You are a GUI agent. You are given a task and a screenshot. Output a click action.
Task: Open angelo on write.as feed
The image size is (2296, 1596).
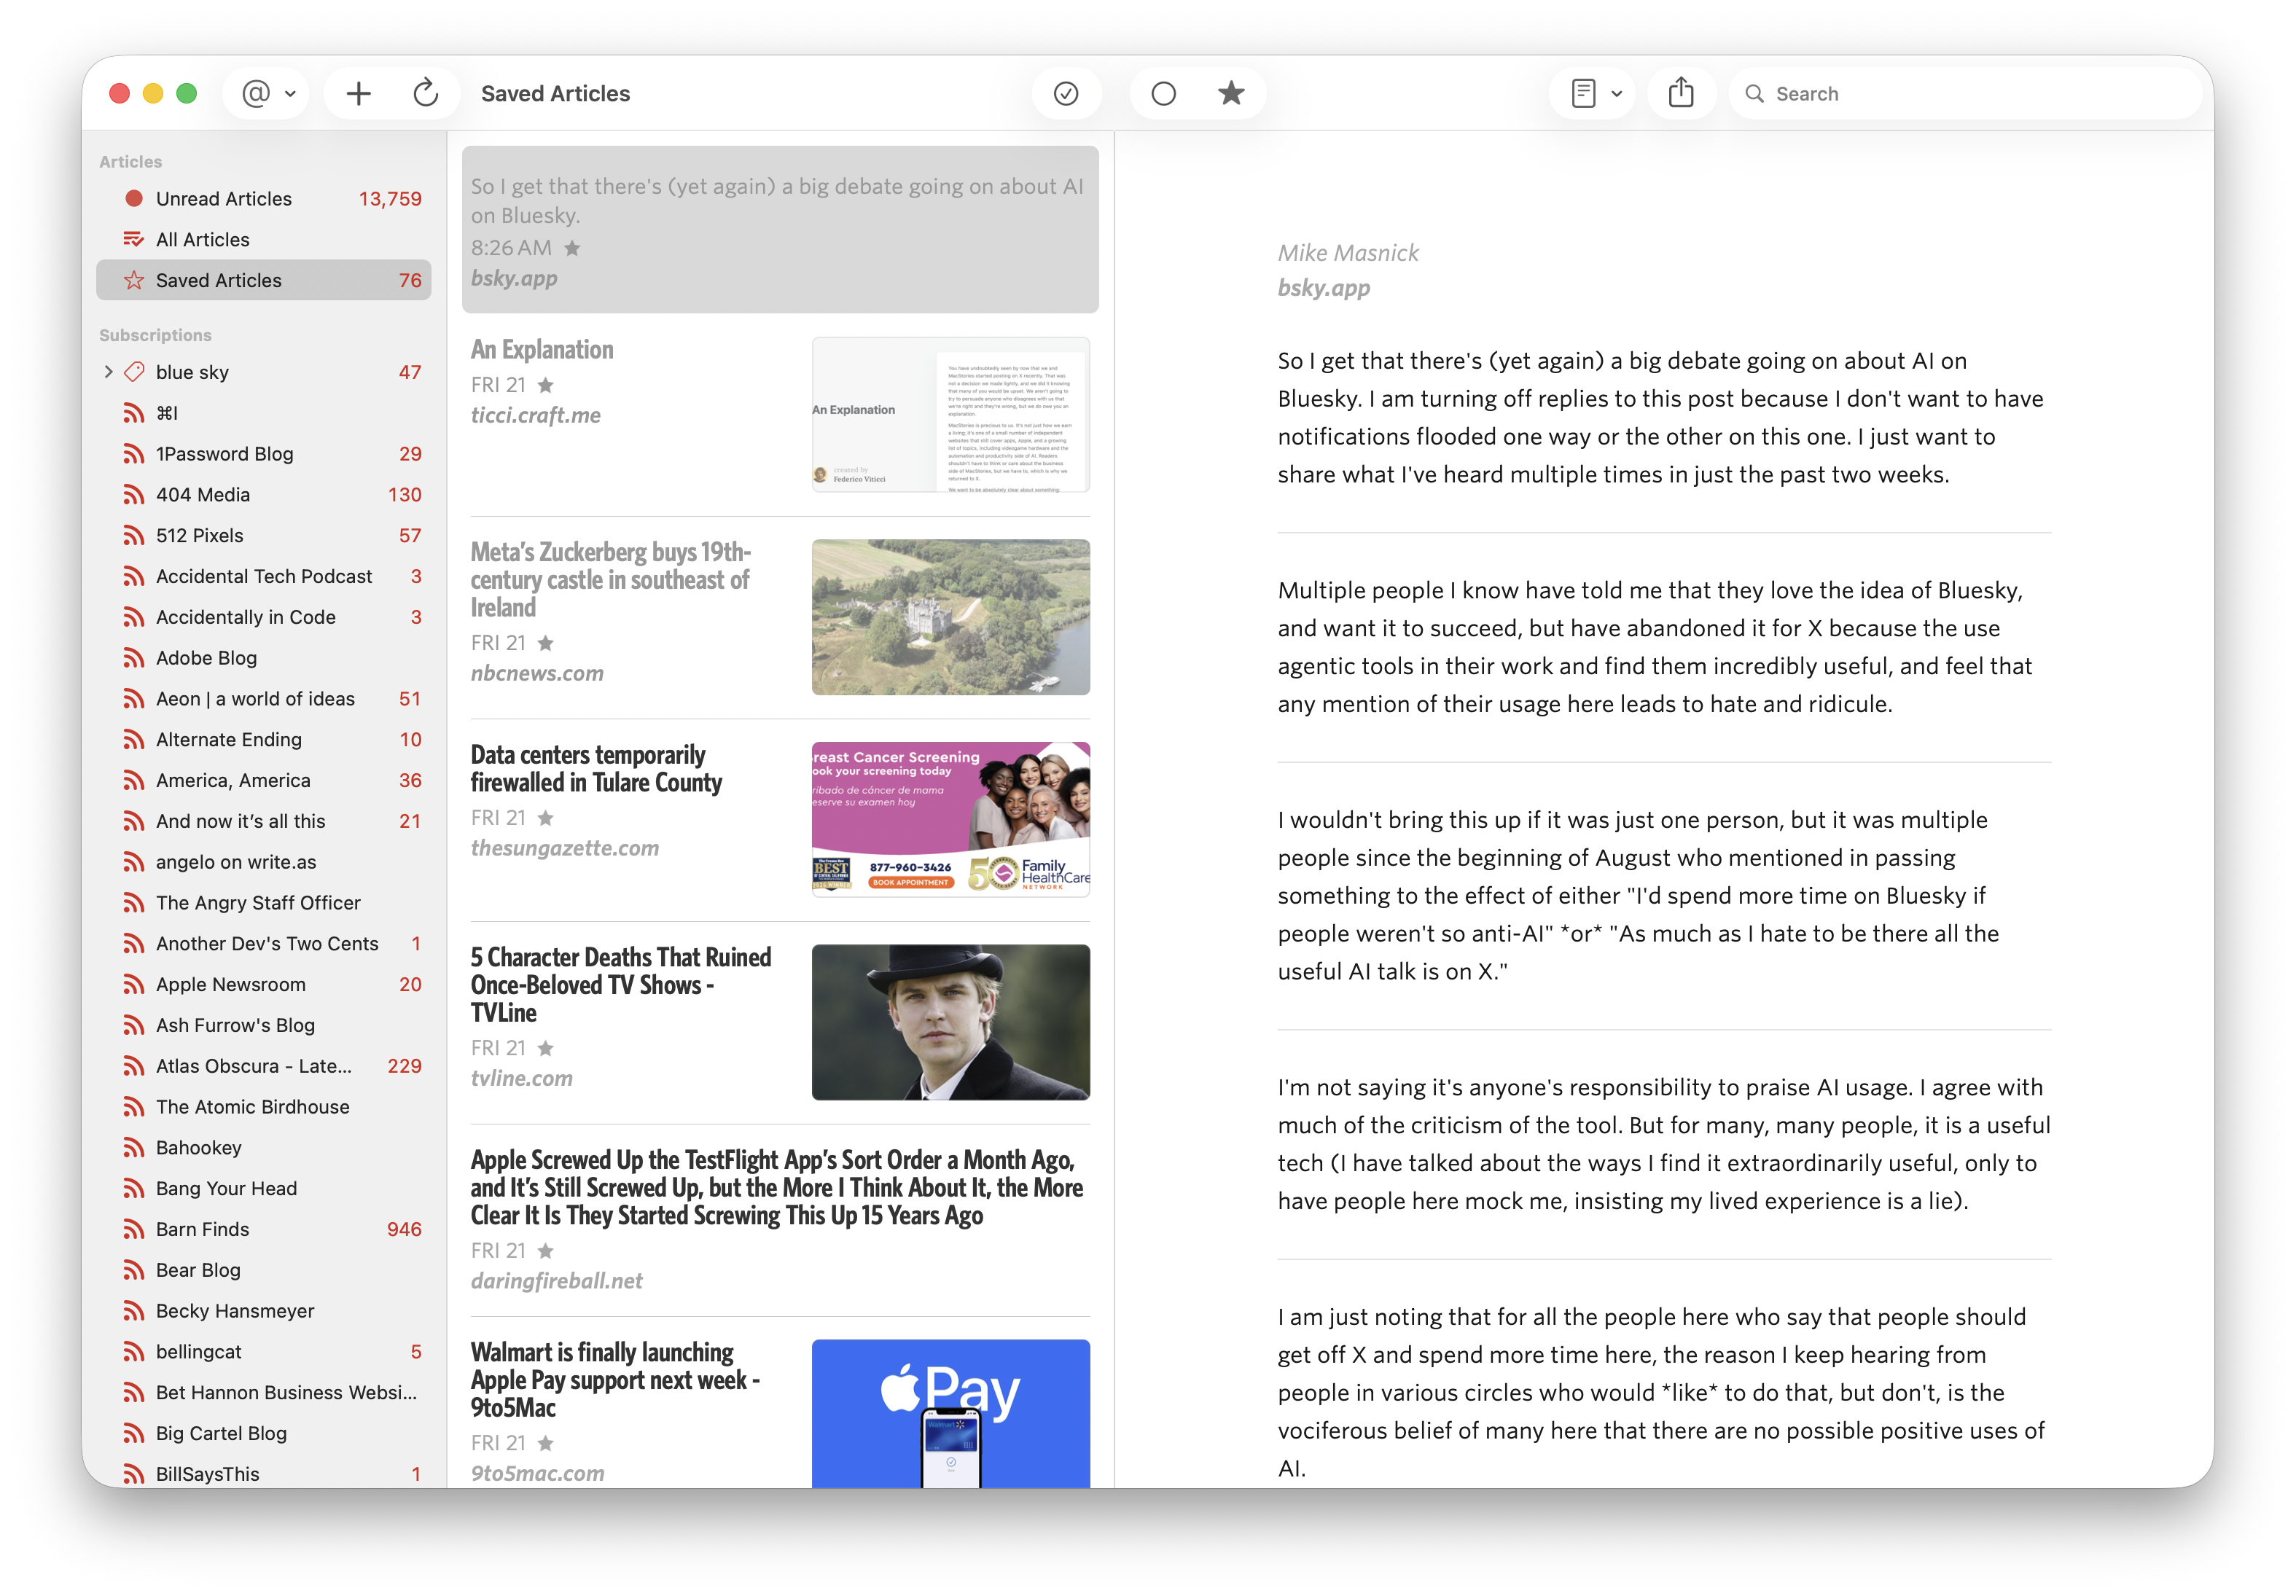[x=263, y=862]
